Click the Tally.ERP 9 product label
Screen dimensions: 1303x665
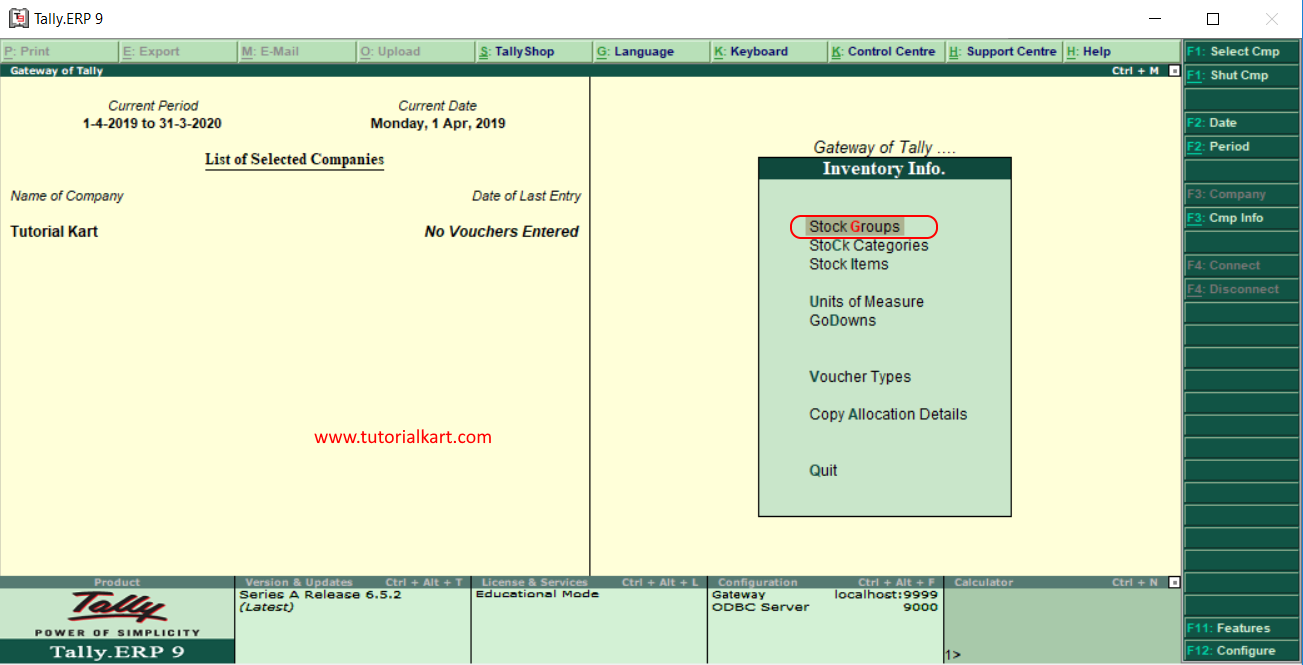point(117,652)
